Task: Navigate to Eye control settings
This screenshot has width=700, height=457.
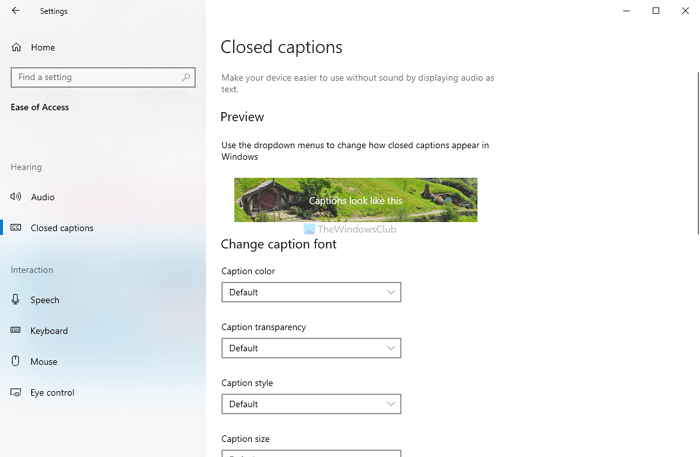Action: tap(52, 393)
